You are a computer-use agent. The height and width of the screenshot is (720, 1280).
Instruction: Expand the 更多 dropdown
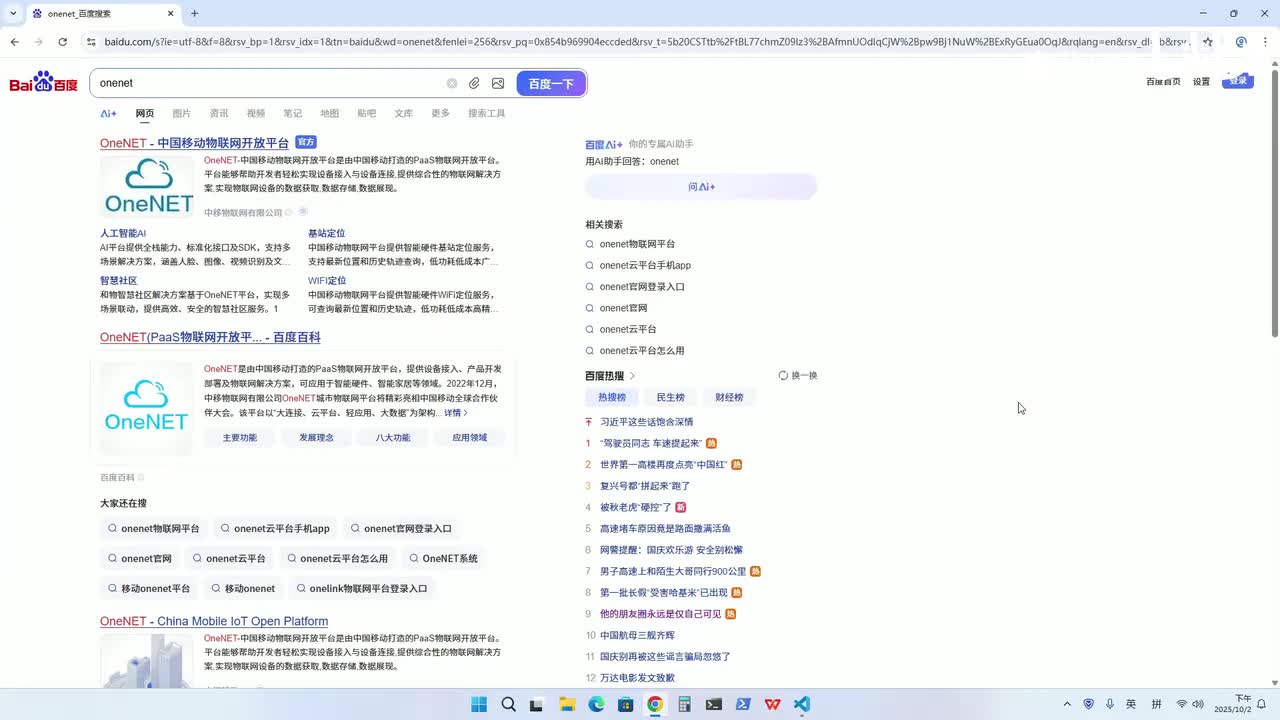(x=441, y=114)
